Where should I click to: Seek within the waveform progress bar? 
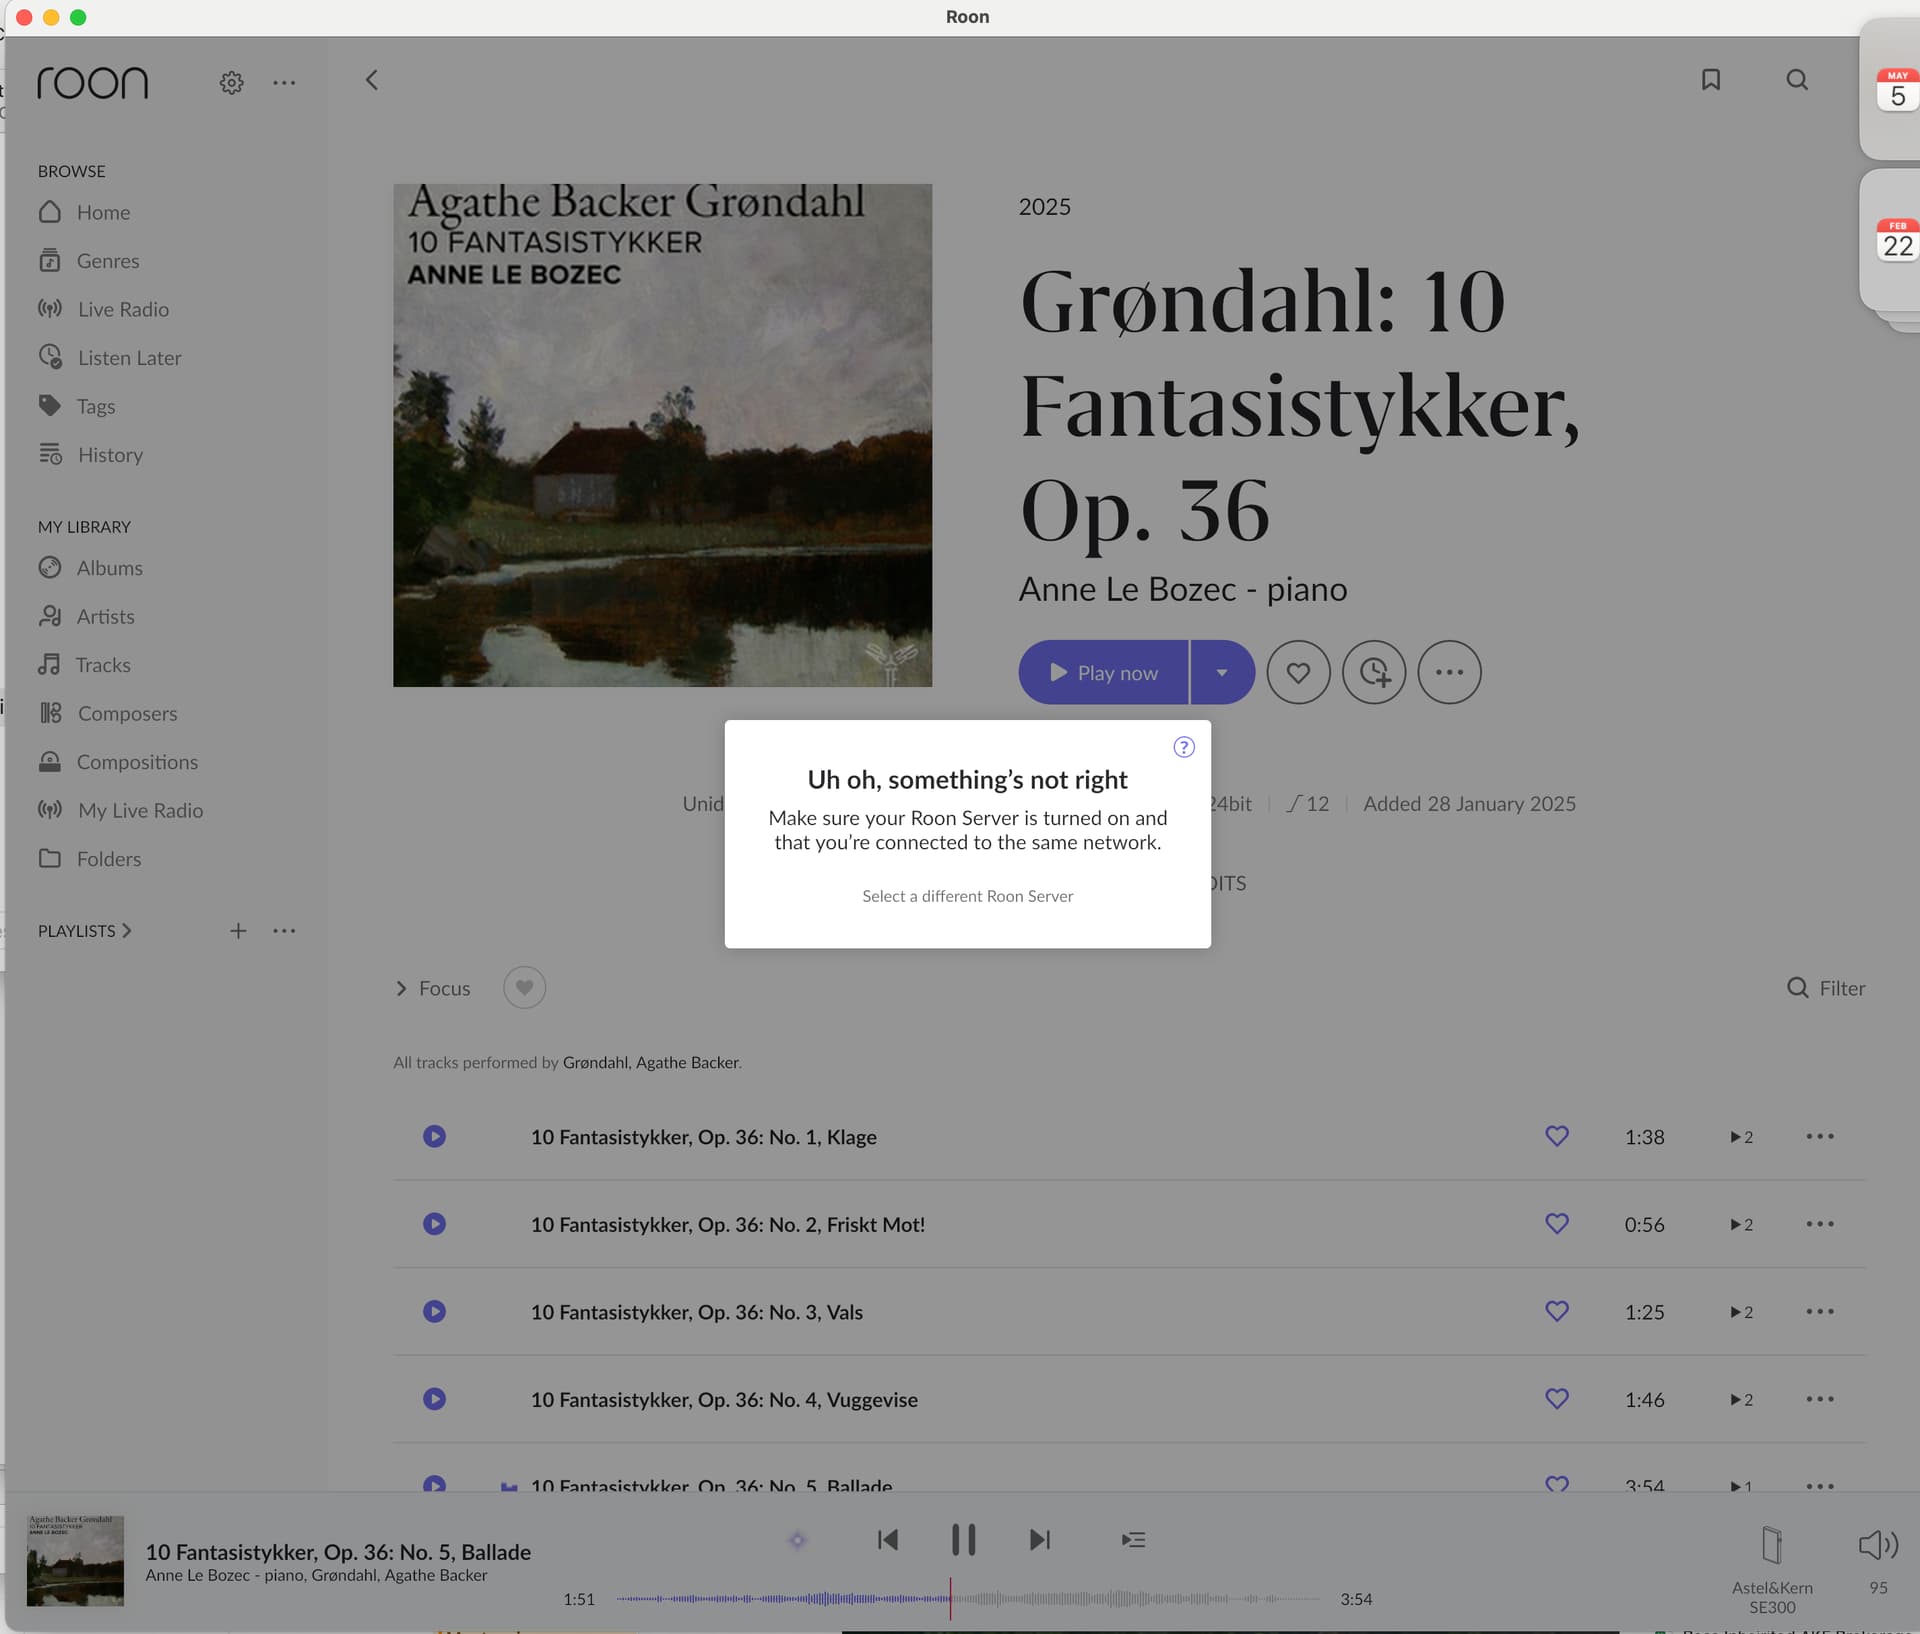coord(967,1599)
